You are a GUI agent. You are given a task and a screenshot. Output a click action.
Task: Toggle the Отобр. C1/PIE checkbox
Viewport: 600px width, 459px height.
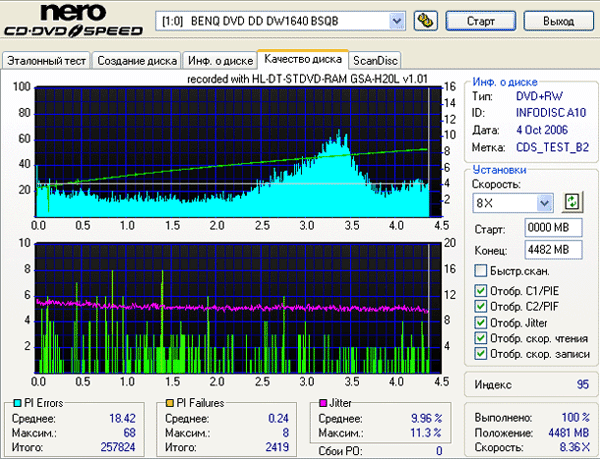pyautogui.click(x=481, y=291)
